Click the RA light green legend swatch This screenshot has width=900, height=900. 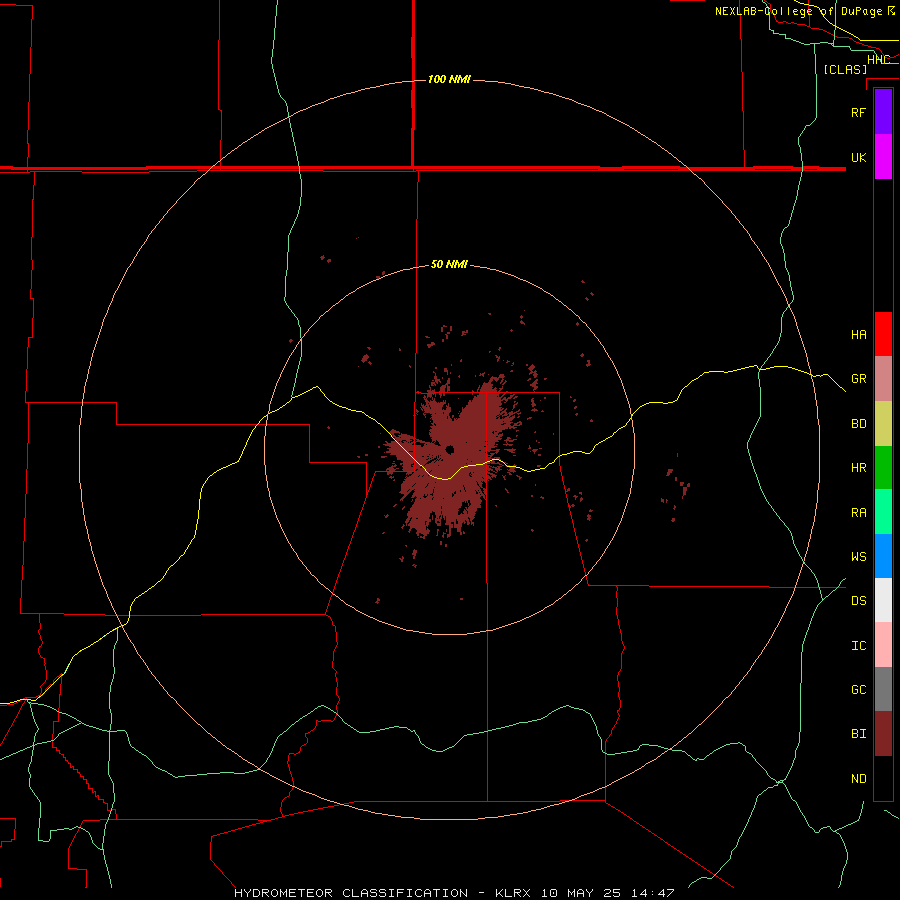[883, 512]
